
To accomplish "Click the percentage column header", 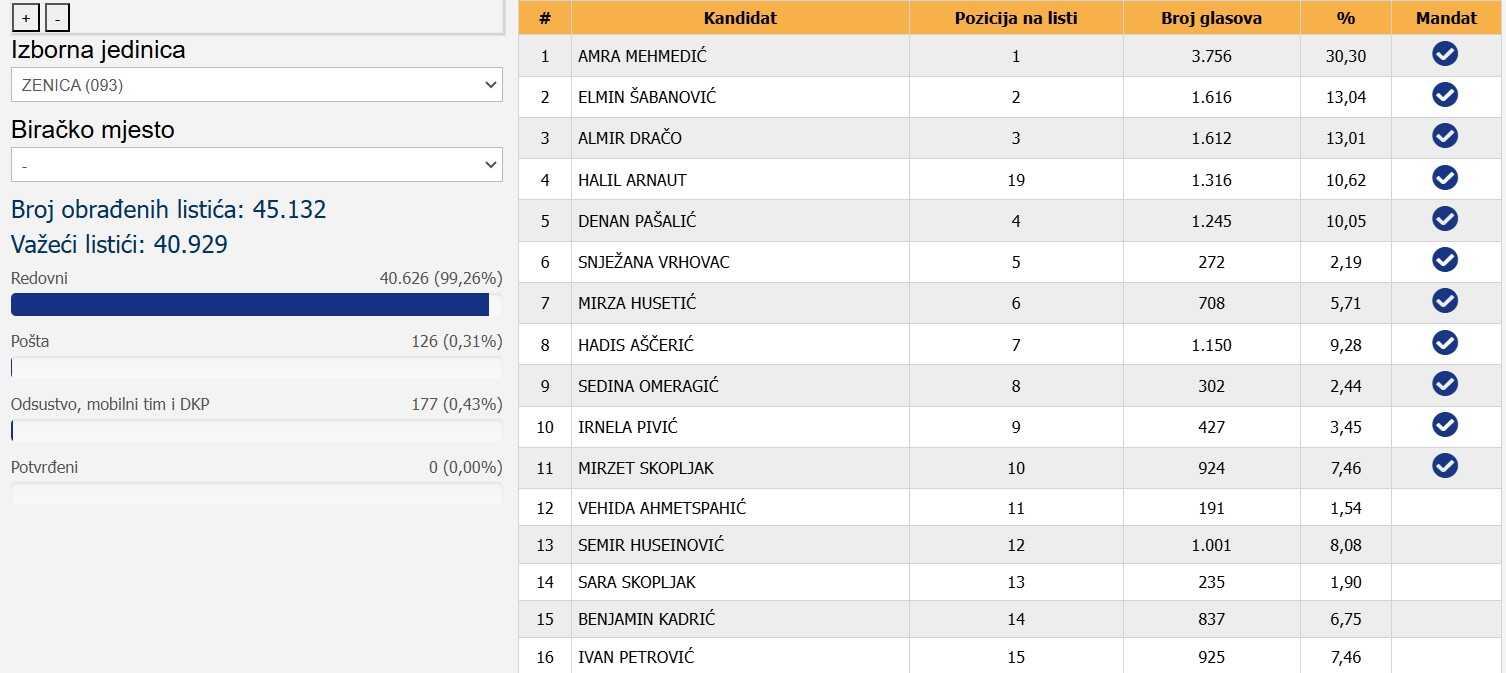I will point(1345,18).
